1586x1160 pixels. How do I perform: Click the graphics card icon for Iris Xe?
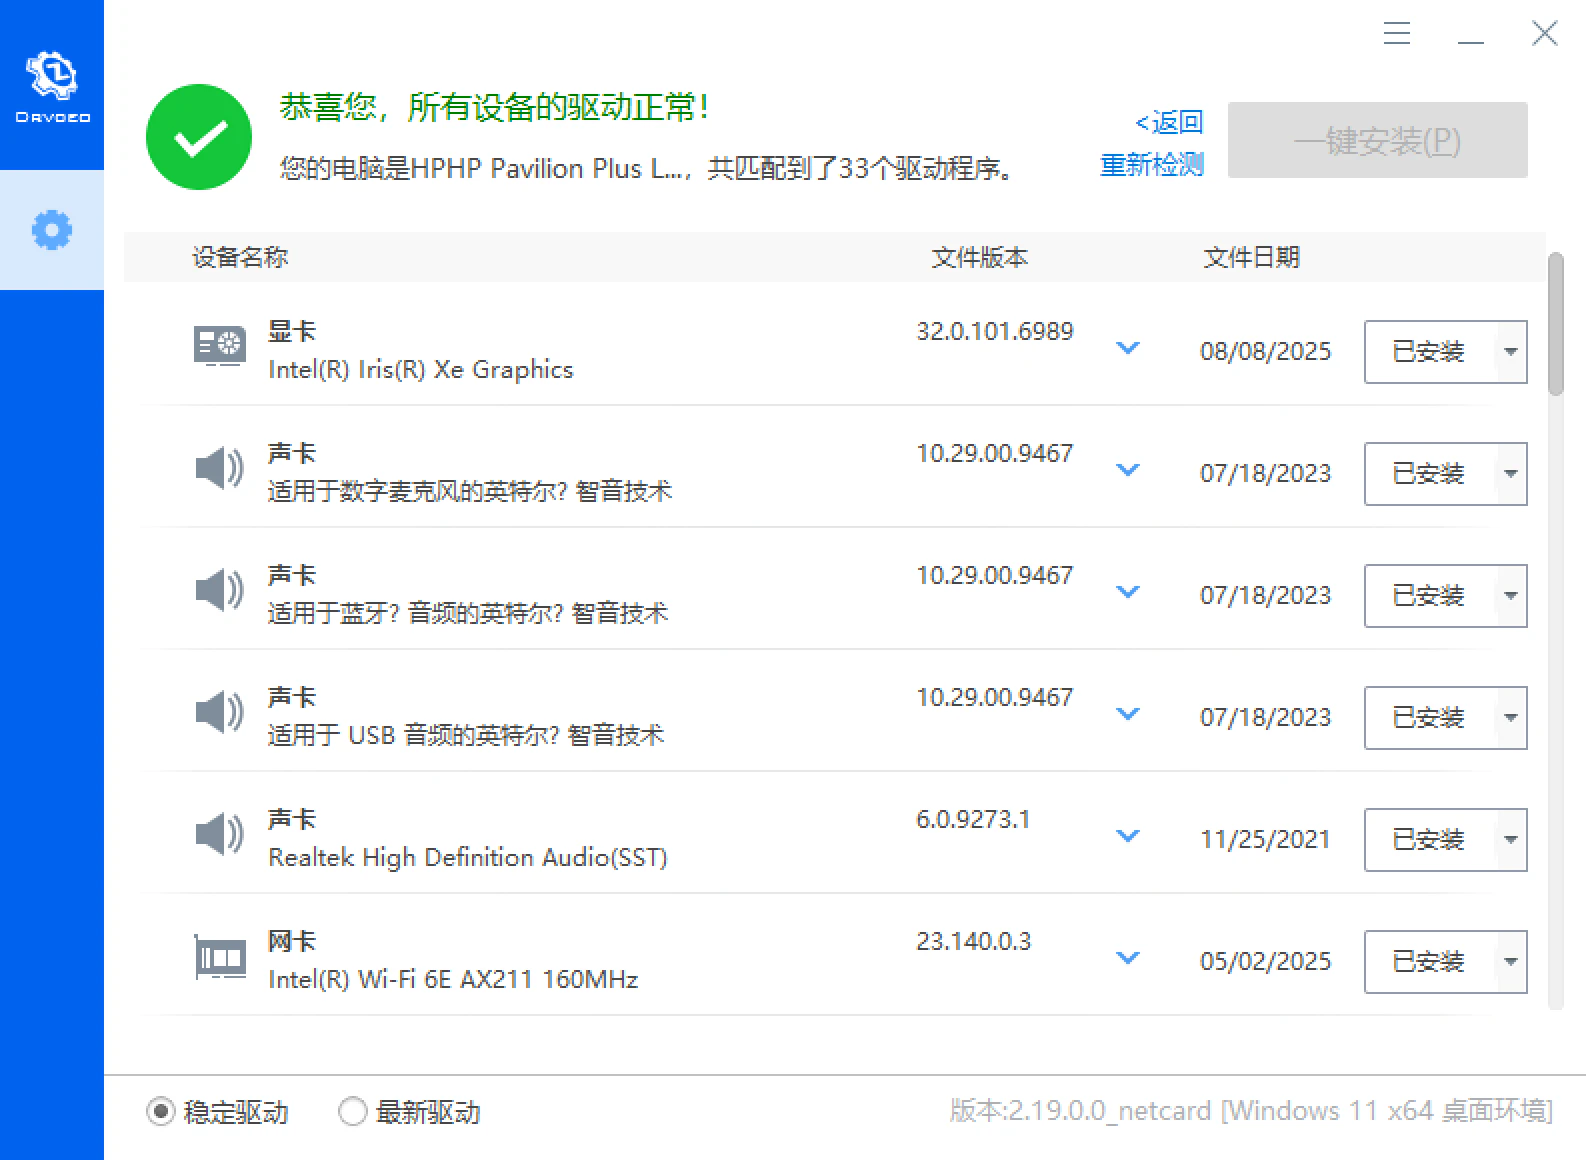tap(220, 346)
